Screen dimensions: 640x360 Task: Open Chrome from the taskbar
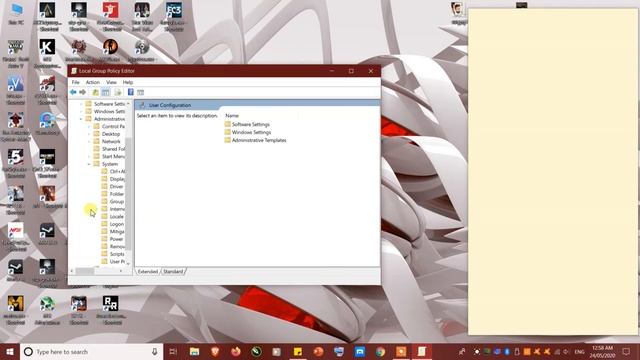click(380, 351)
